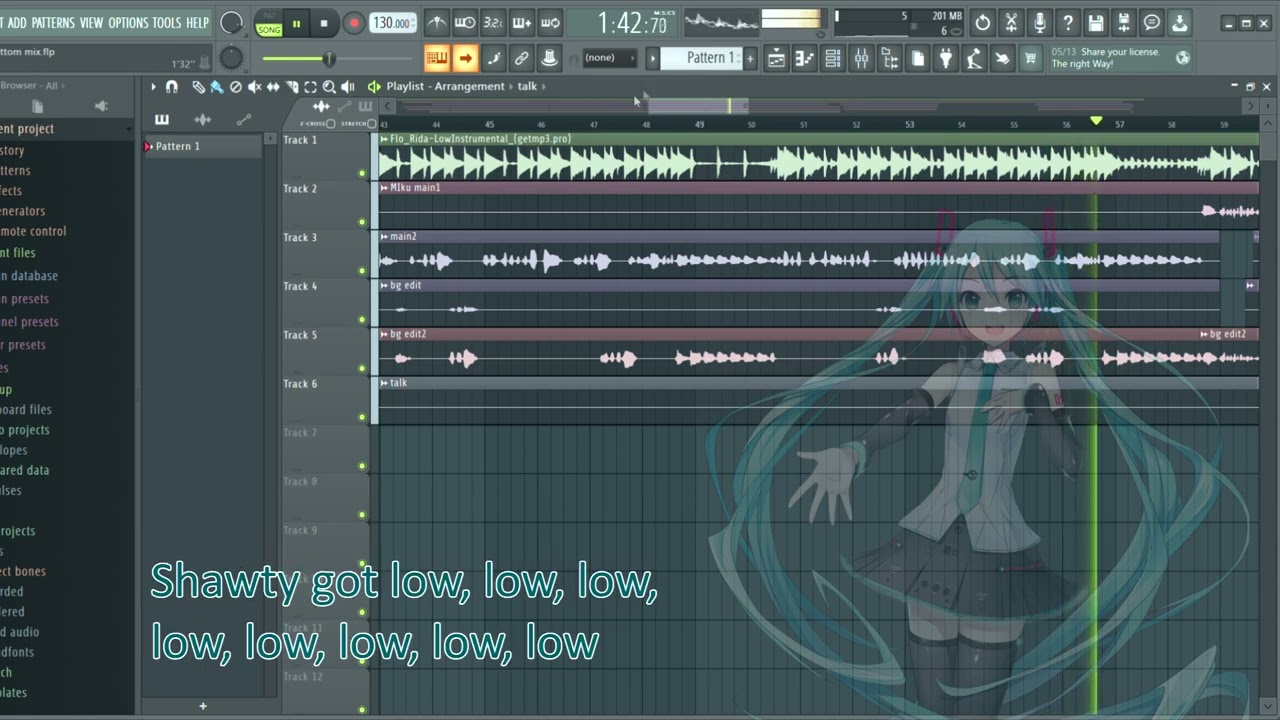Viewport: 1280px width, 720px height.
Task: Select the playlist Paint brush tool
Action: tap(217, 87)
